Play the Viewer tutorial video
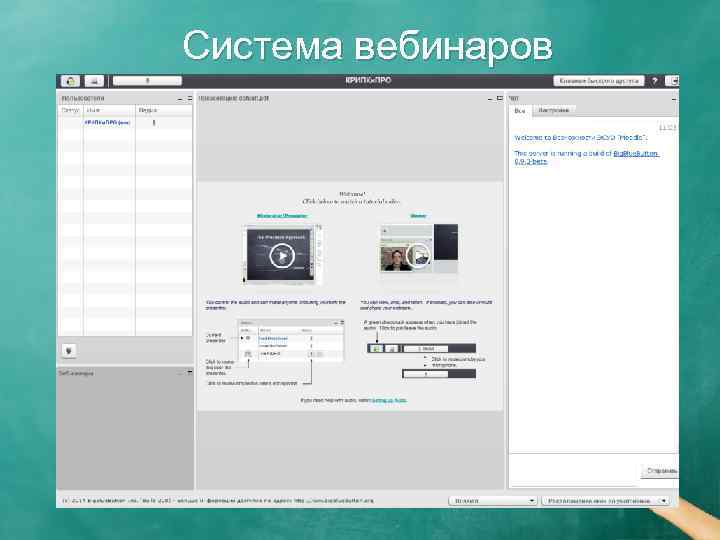 (x=418, y=254)
